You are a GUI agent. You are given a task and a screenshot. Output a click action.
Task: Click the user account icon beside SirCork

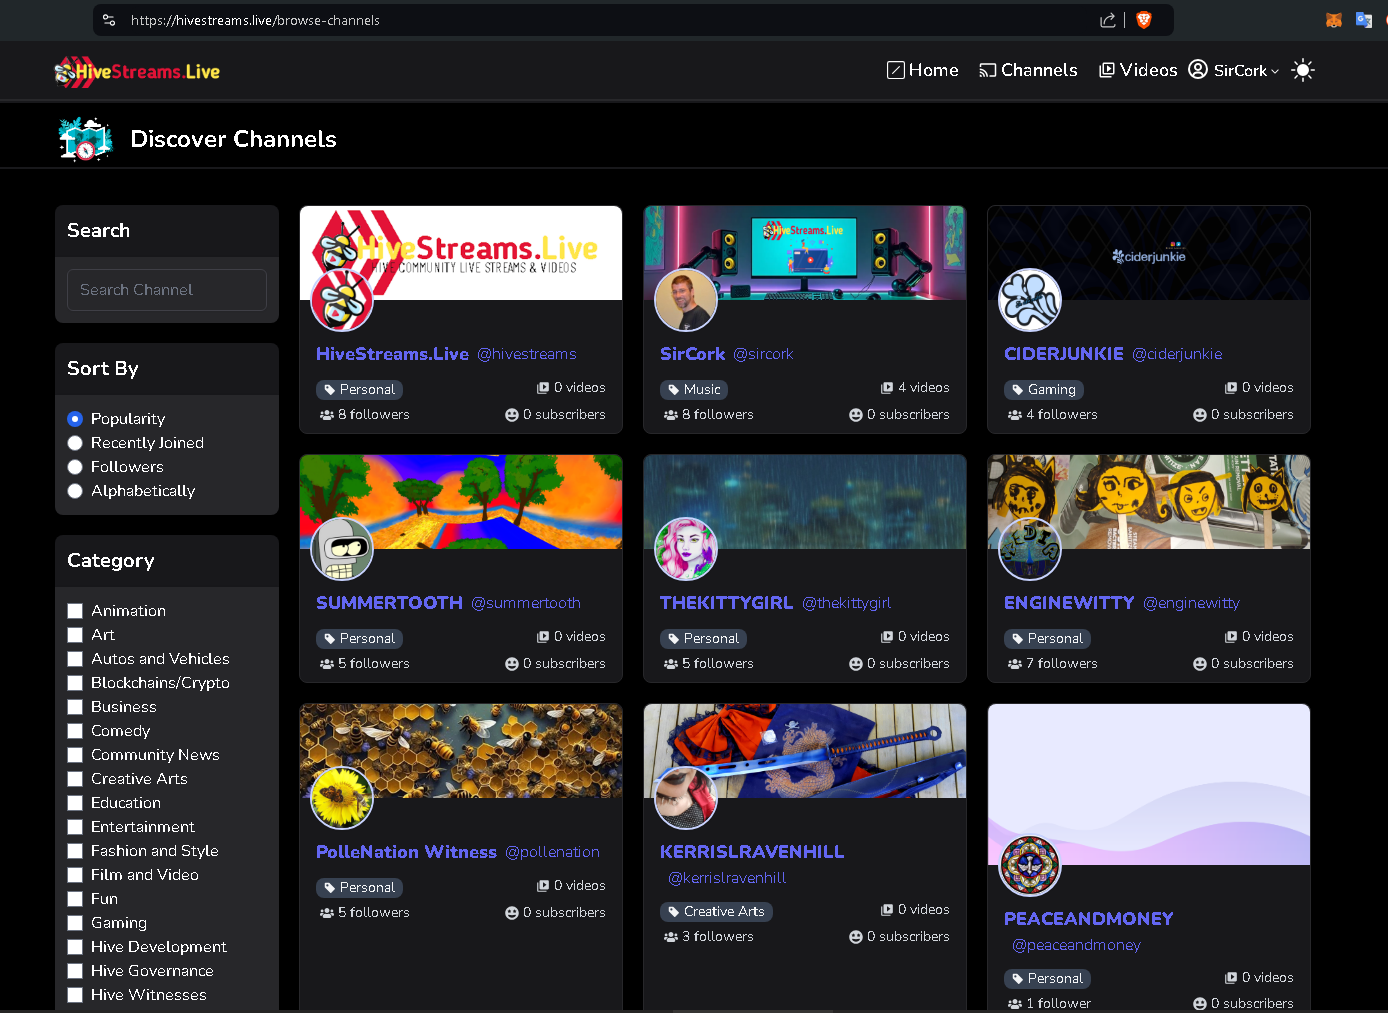click(x=1198, y=70)
